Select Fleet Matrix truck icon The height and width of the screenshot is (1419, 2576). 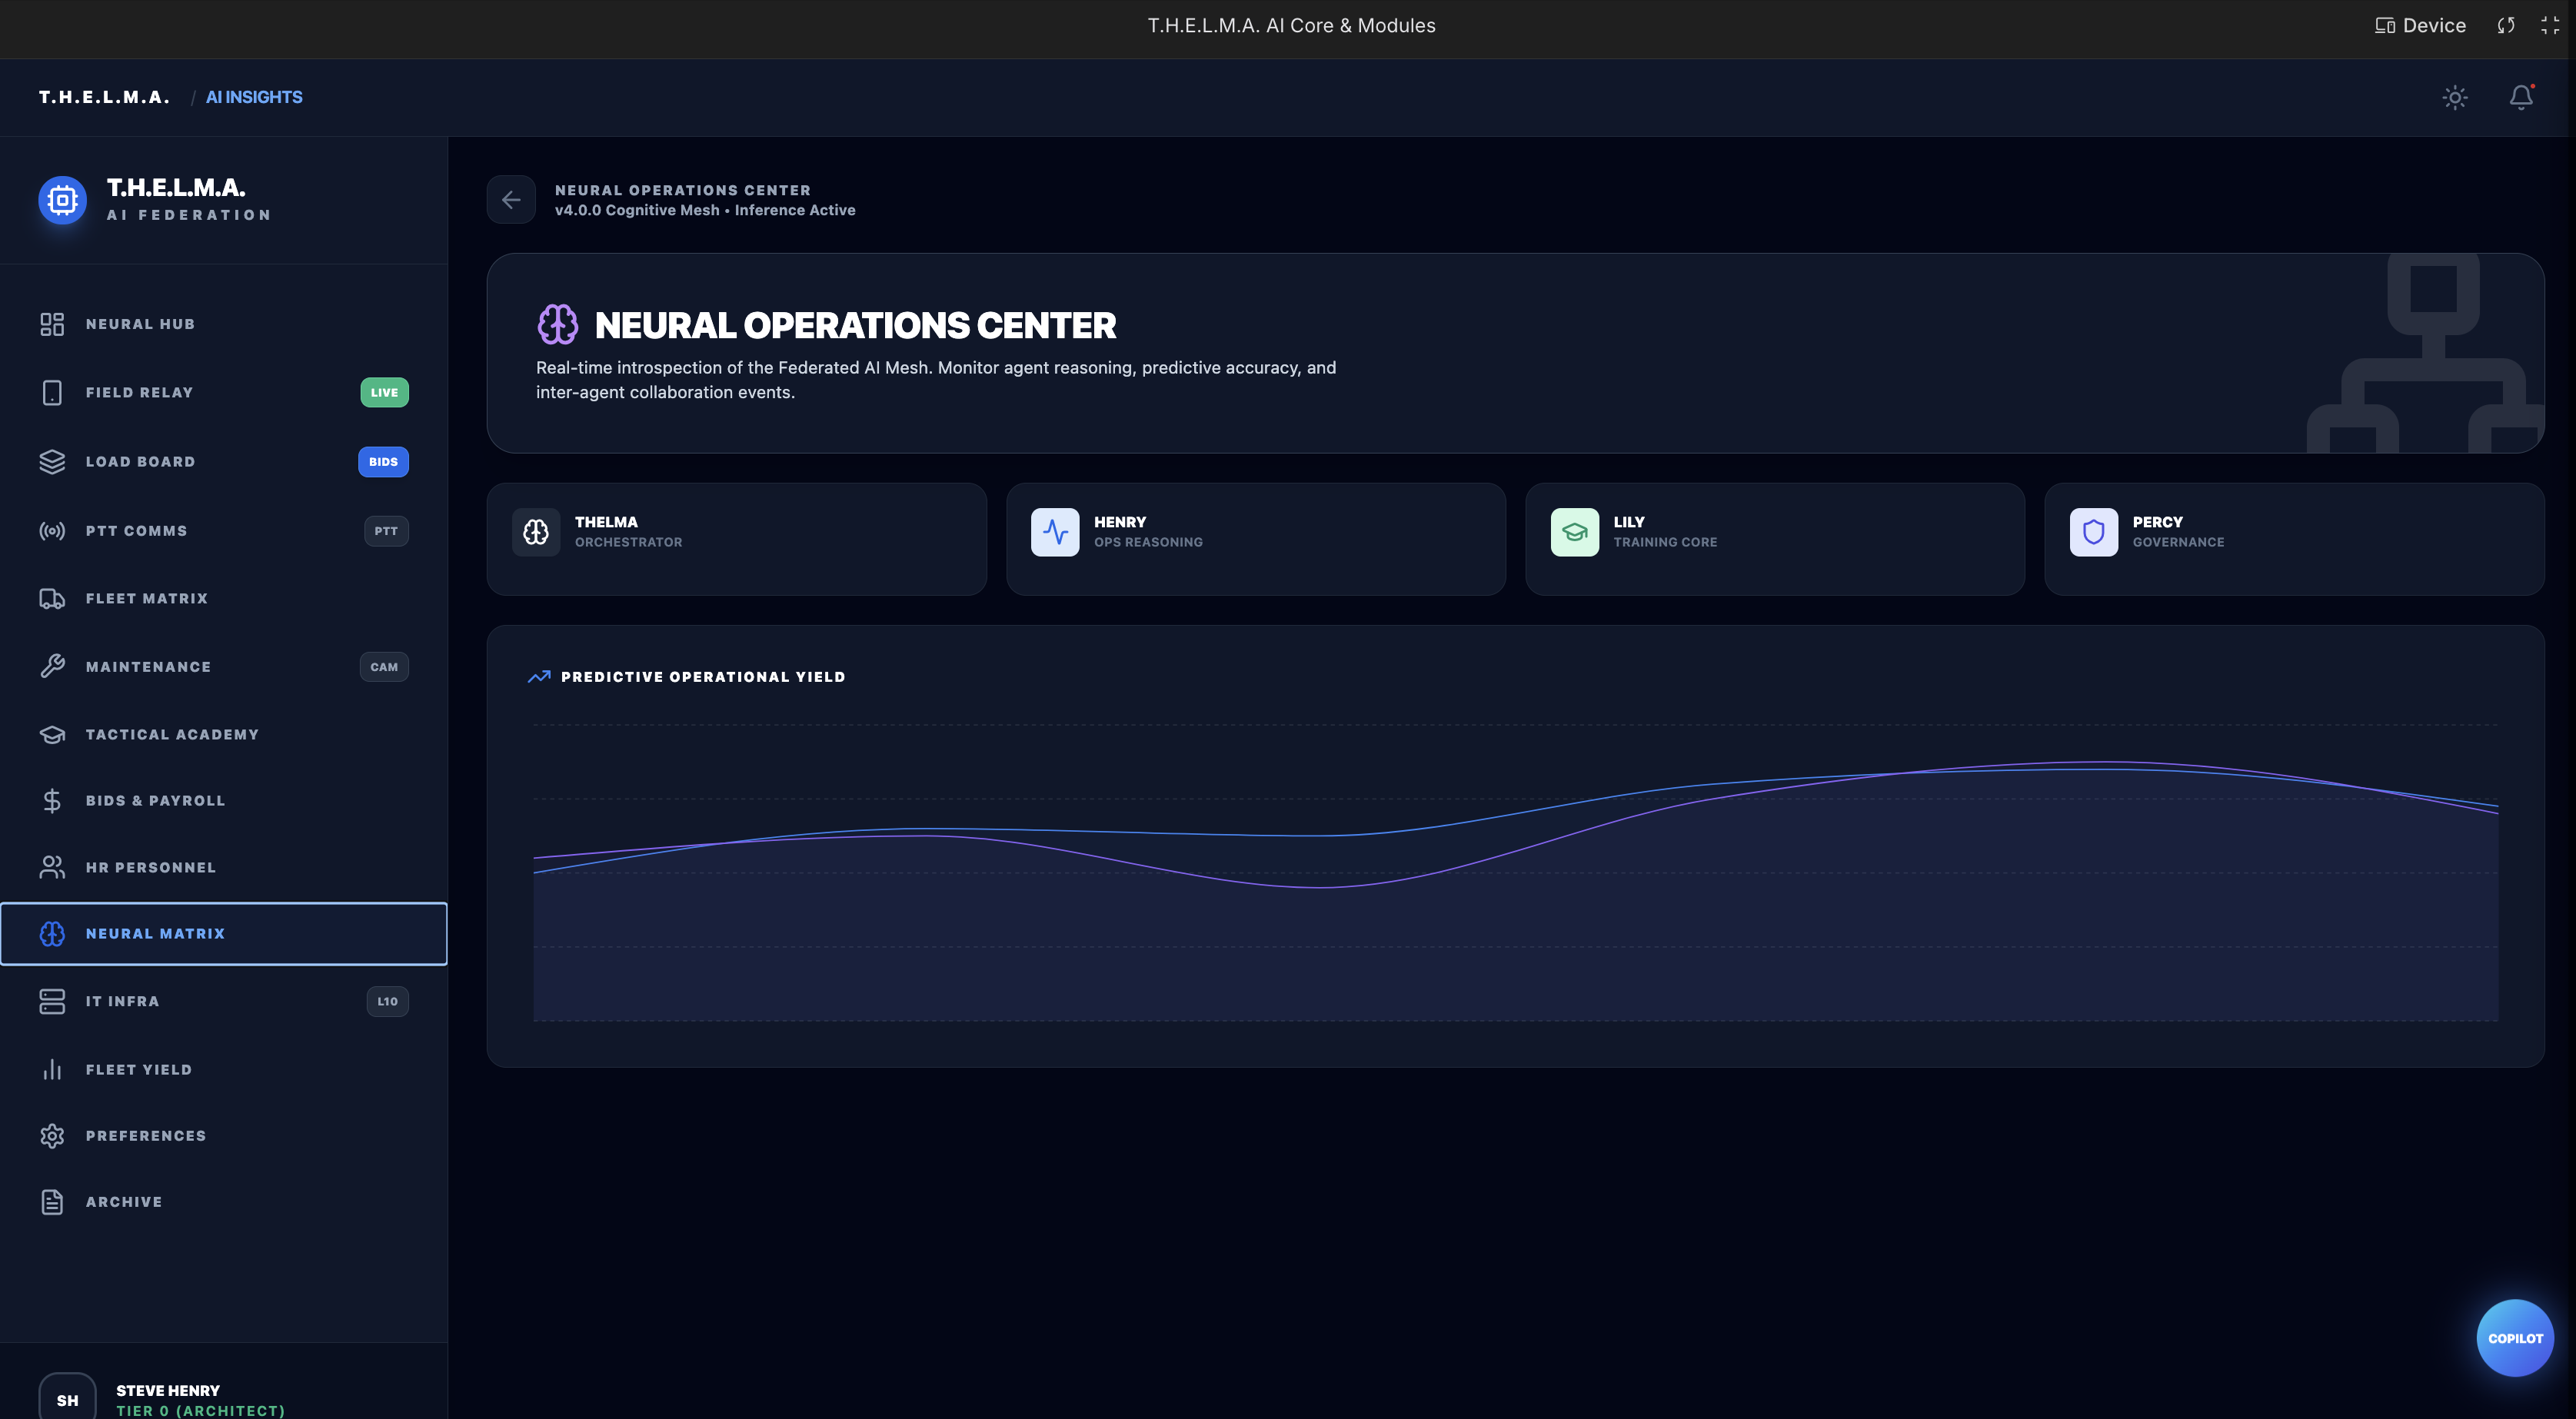[x=52, y=598]
